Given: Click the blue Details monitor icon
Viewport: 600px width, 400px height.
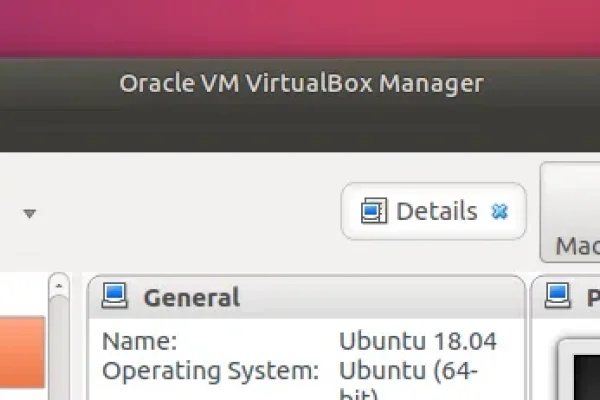Looking at the screenshot, I should (374, 210).
